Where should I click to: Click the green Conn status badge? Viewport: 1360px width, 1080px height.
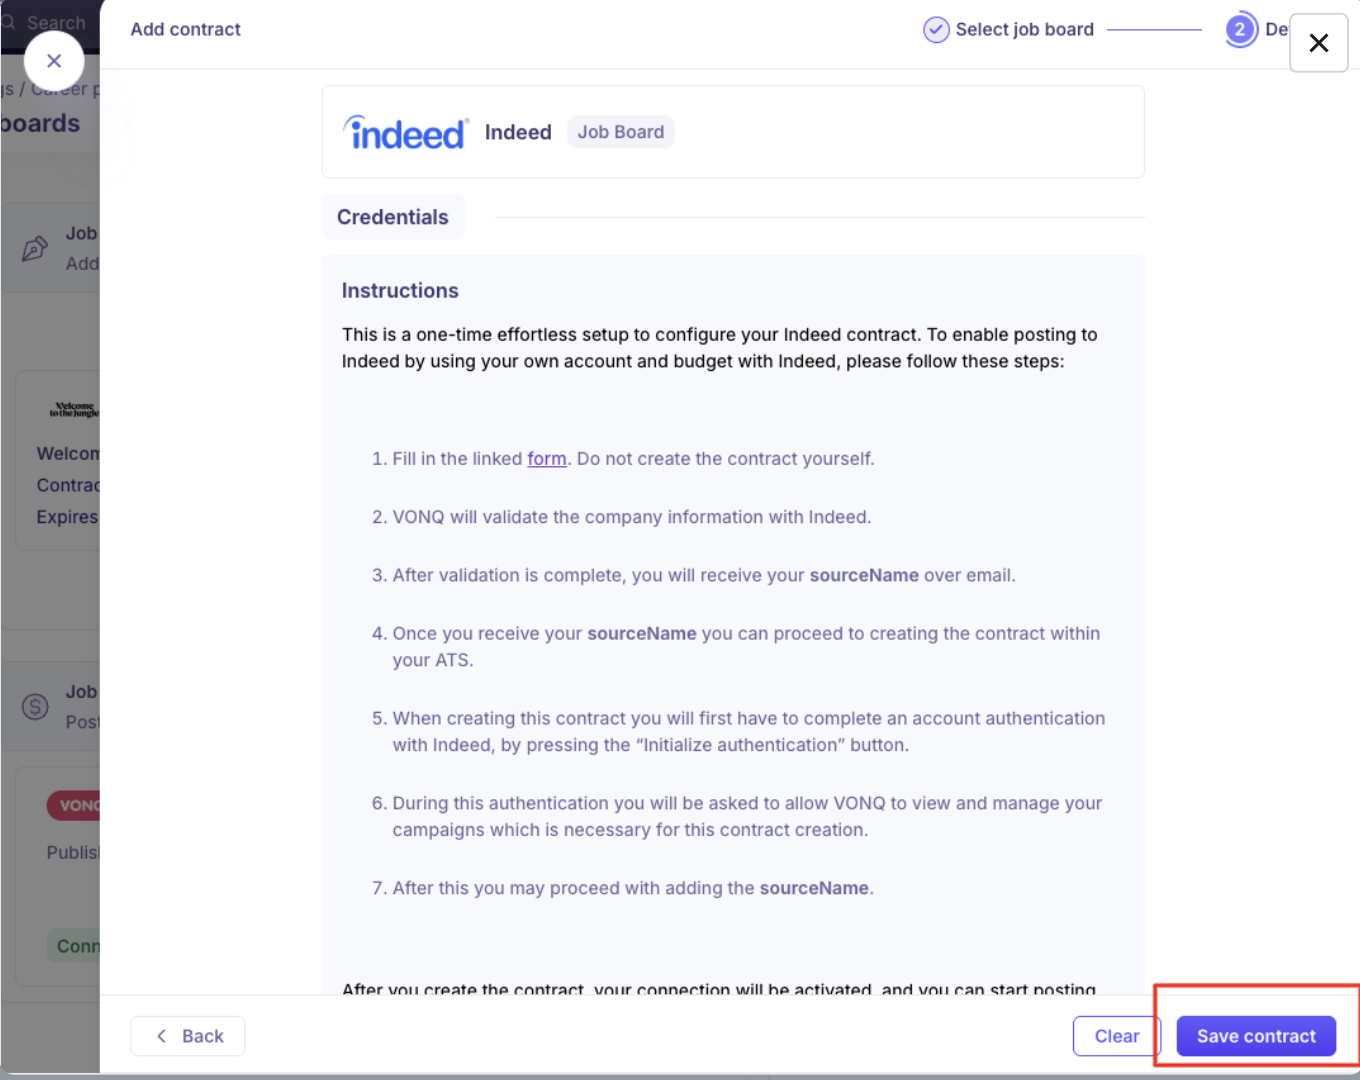coord(75,946)
